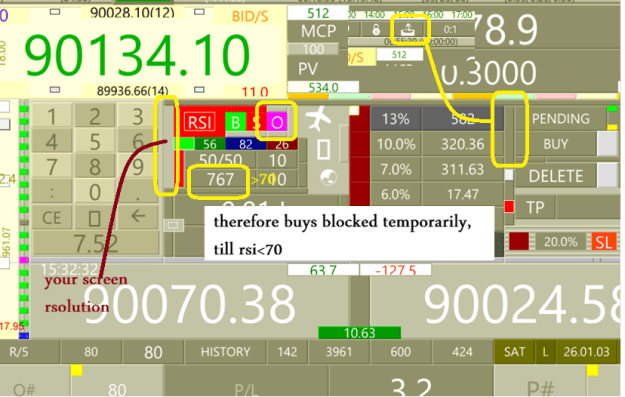This screenshot has height=397, width=625.
Task: Click the white checkbox right of BUY
Action: click(x=607, y=144)
